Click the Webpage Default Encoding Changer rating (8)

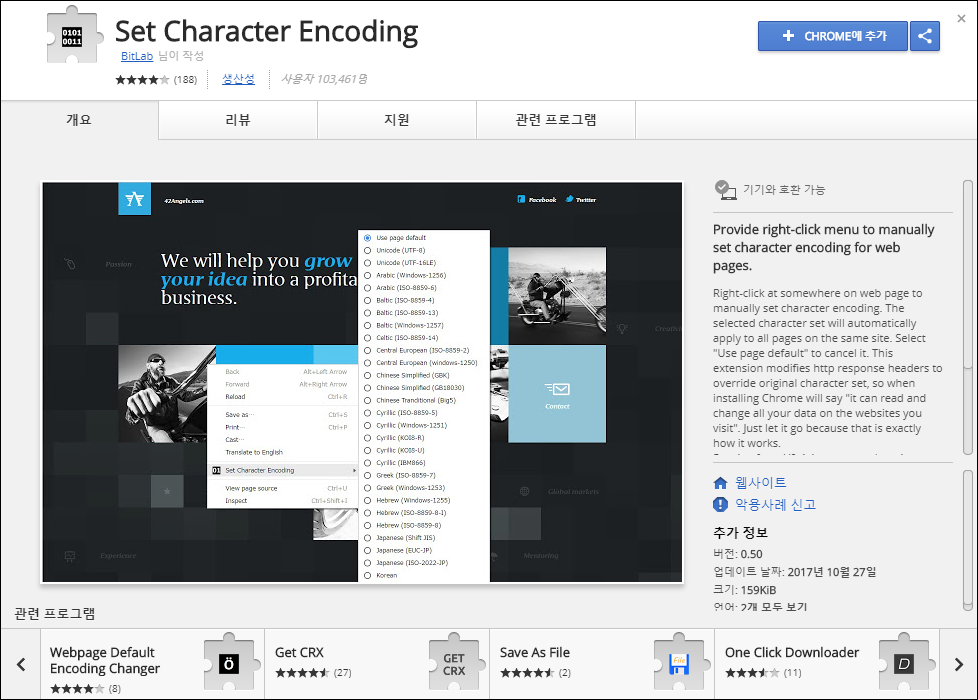(x=85, y=689)
